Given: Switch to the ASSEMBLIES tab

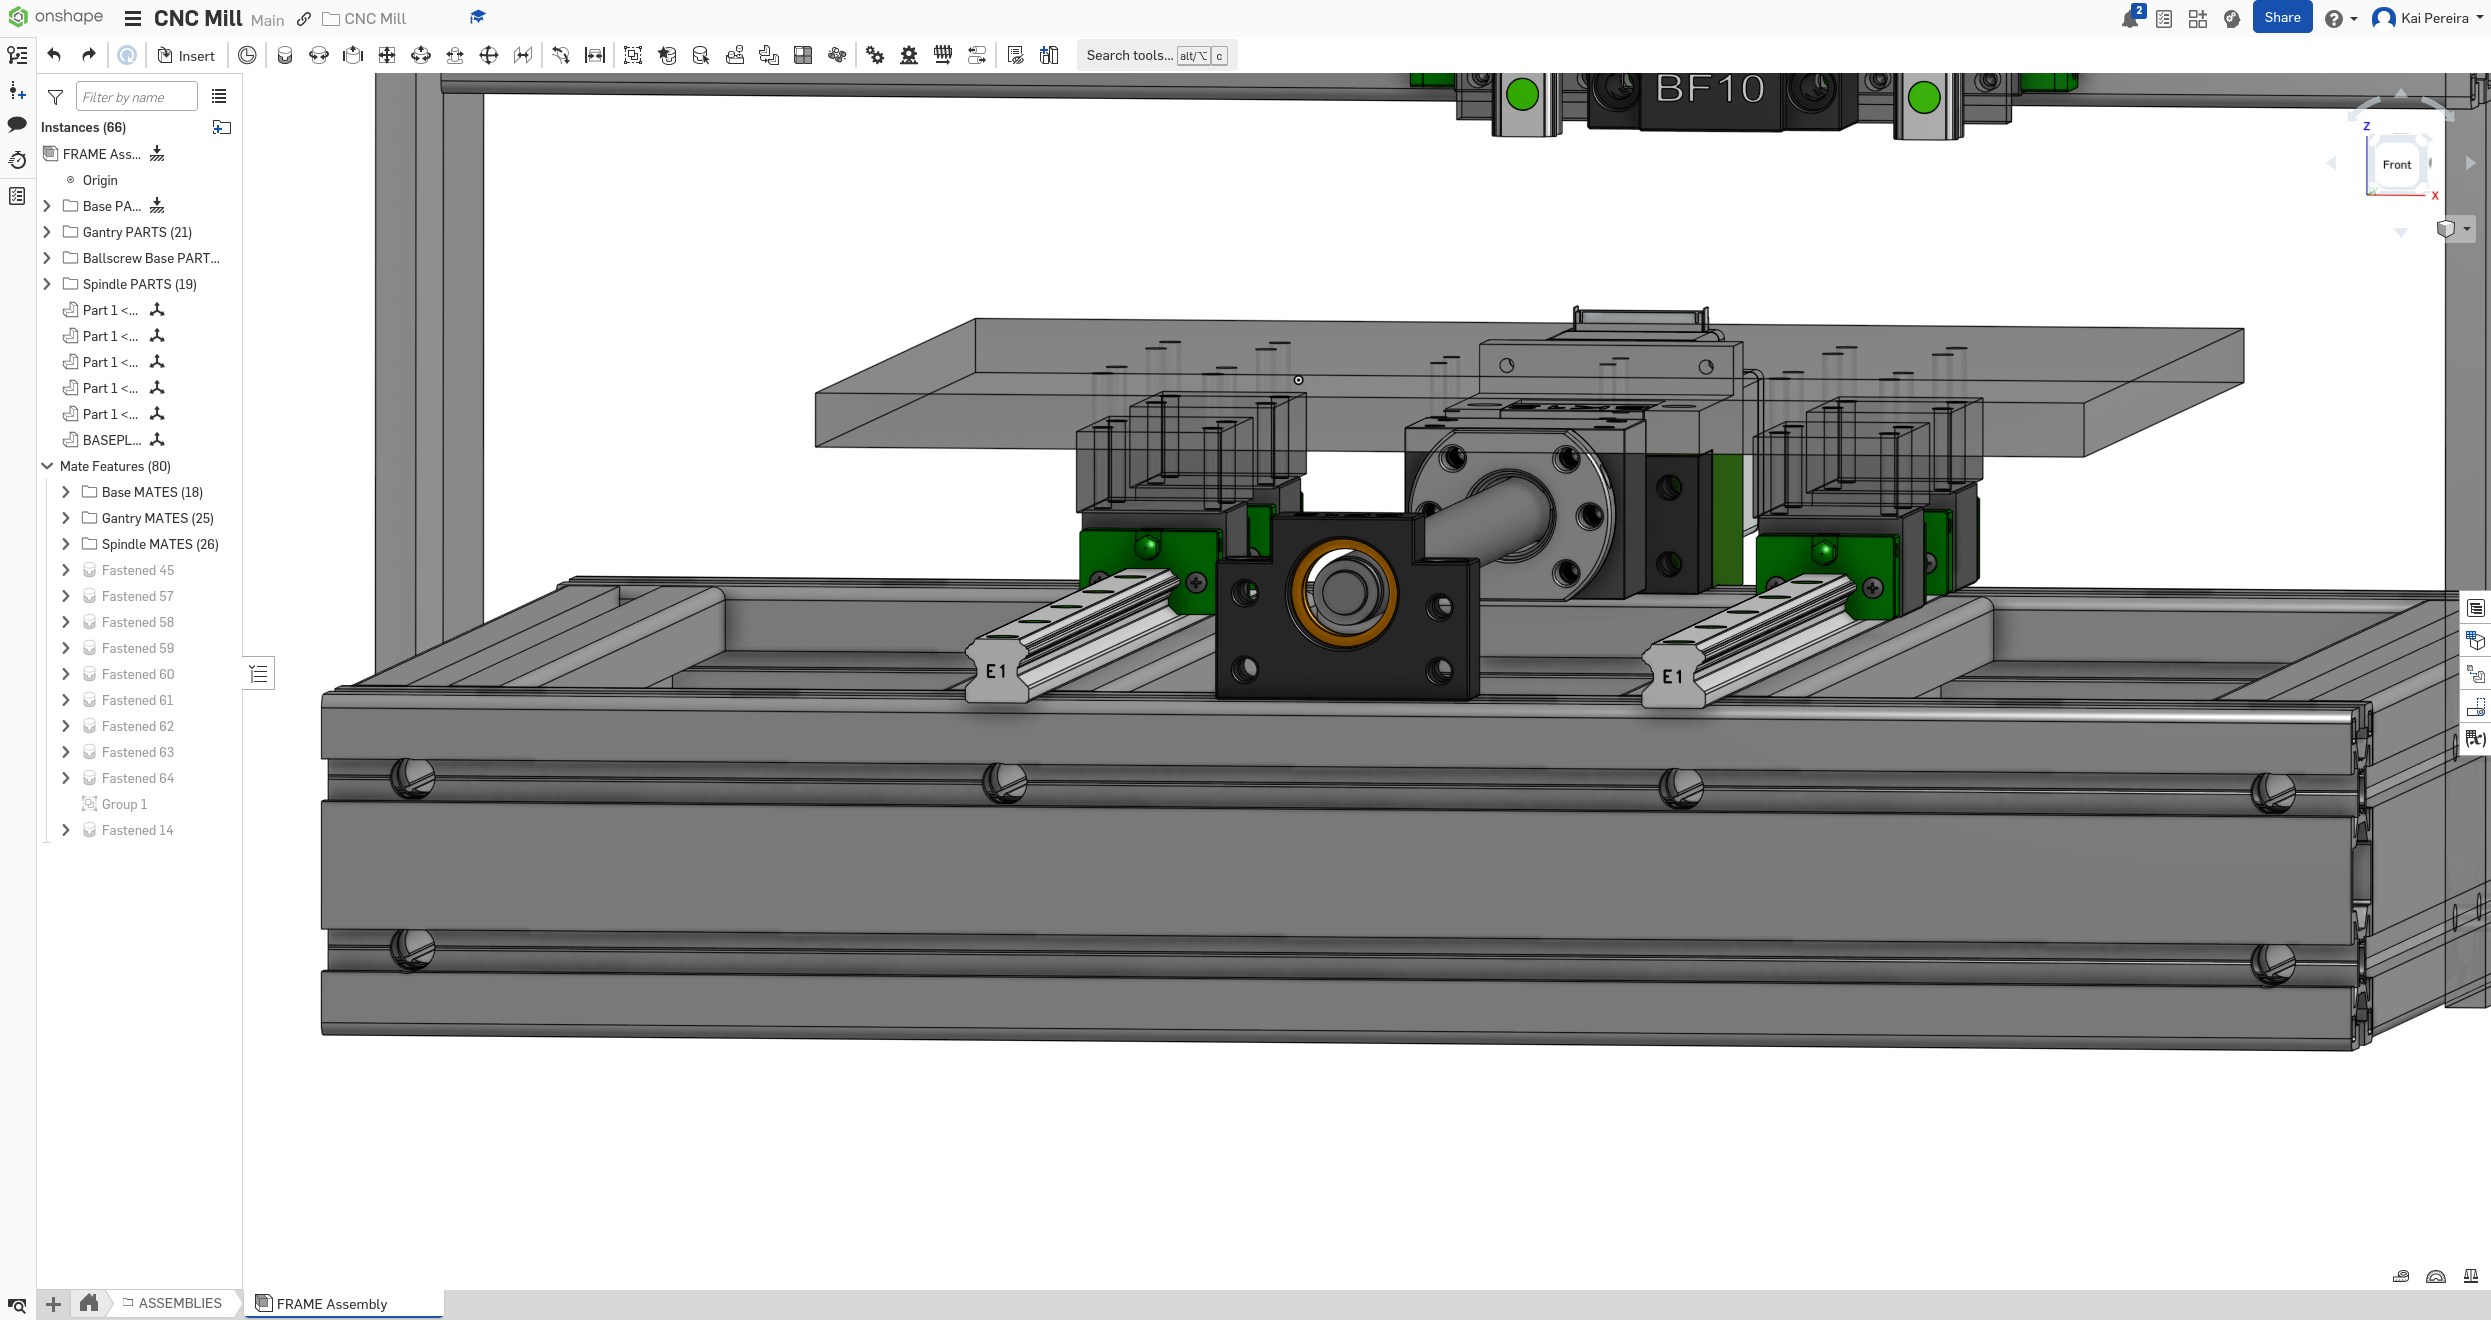Looking at the screenshot, I should pos(180,1303).
